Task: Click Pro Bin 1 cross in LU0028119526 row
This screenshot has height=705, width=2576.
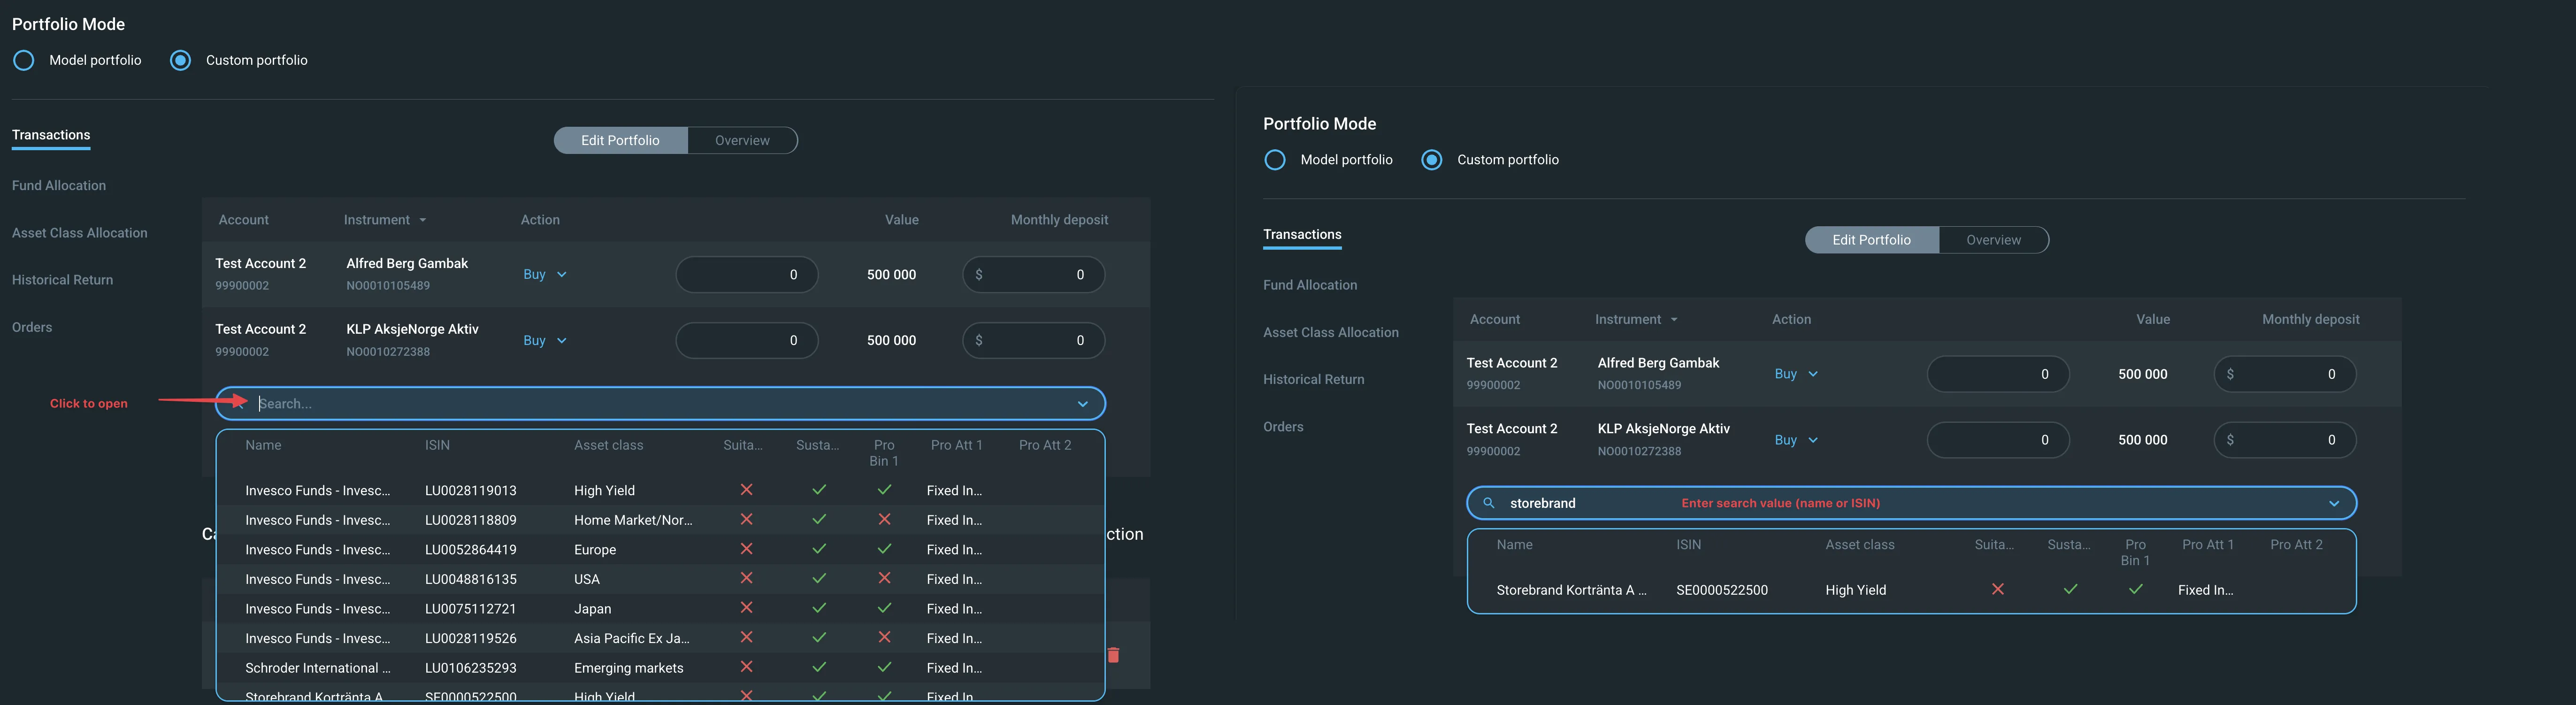Action: tap(884, 638)
